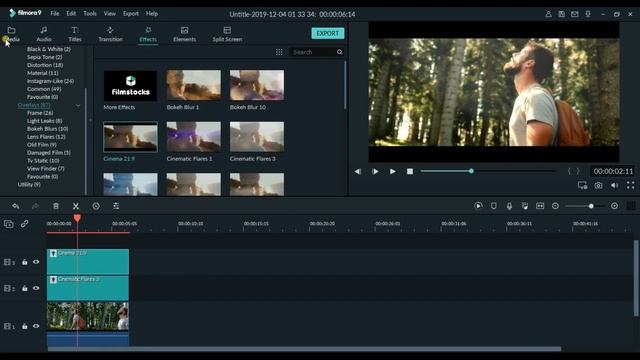
Task: Hide track 1 with eye icon
Action: tap(36, 326)
